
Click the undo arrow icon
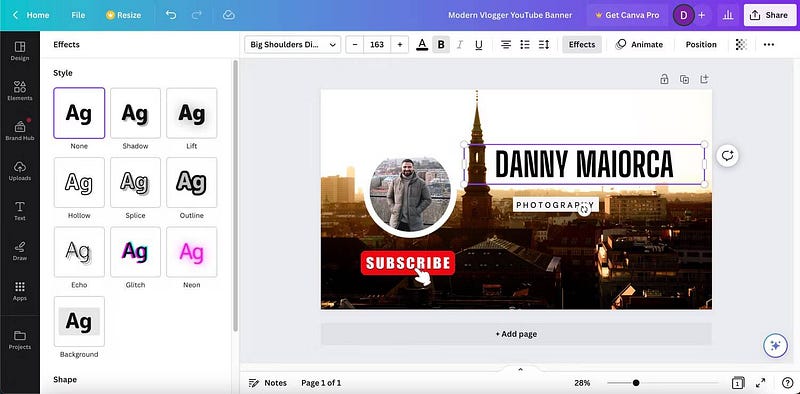pos(171,15)
